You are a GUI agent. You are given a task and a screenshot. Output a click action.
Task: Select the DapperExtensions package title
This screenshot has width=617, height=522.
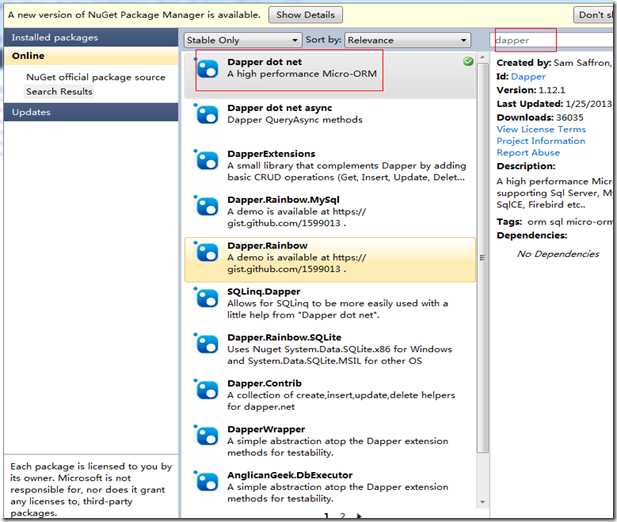[272, 154]
